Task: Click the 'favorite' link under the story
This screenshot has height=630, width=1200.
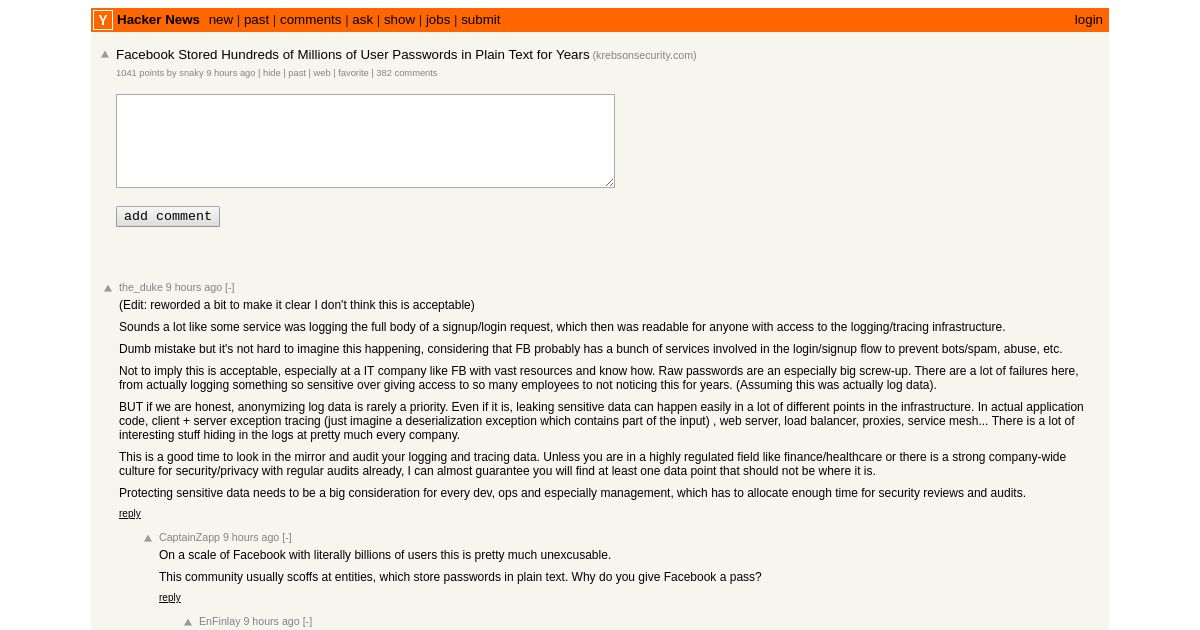Action: [x=353, y=73]
